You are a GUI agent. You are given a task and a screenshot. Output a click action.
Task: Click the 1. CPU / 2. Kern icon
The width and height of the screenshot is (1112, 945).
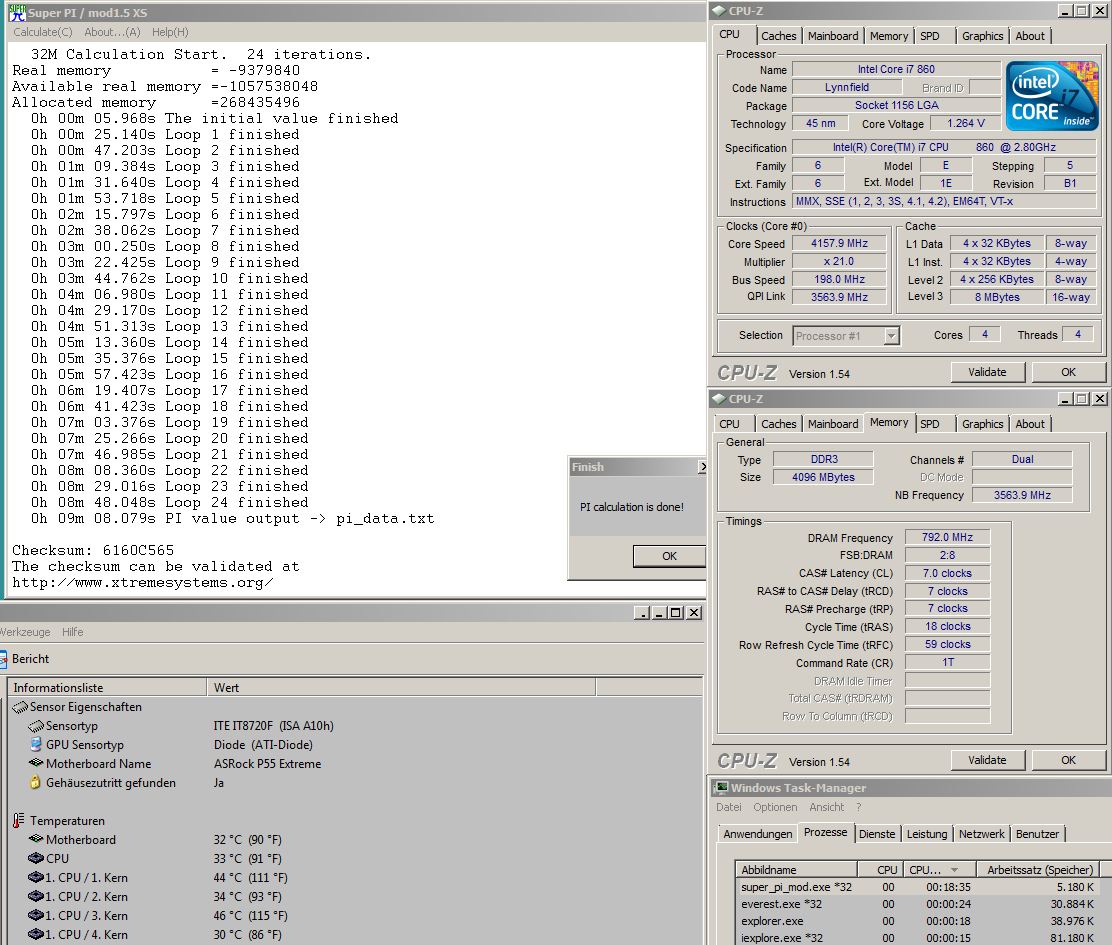pos(35,897)
